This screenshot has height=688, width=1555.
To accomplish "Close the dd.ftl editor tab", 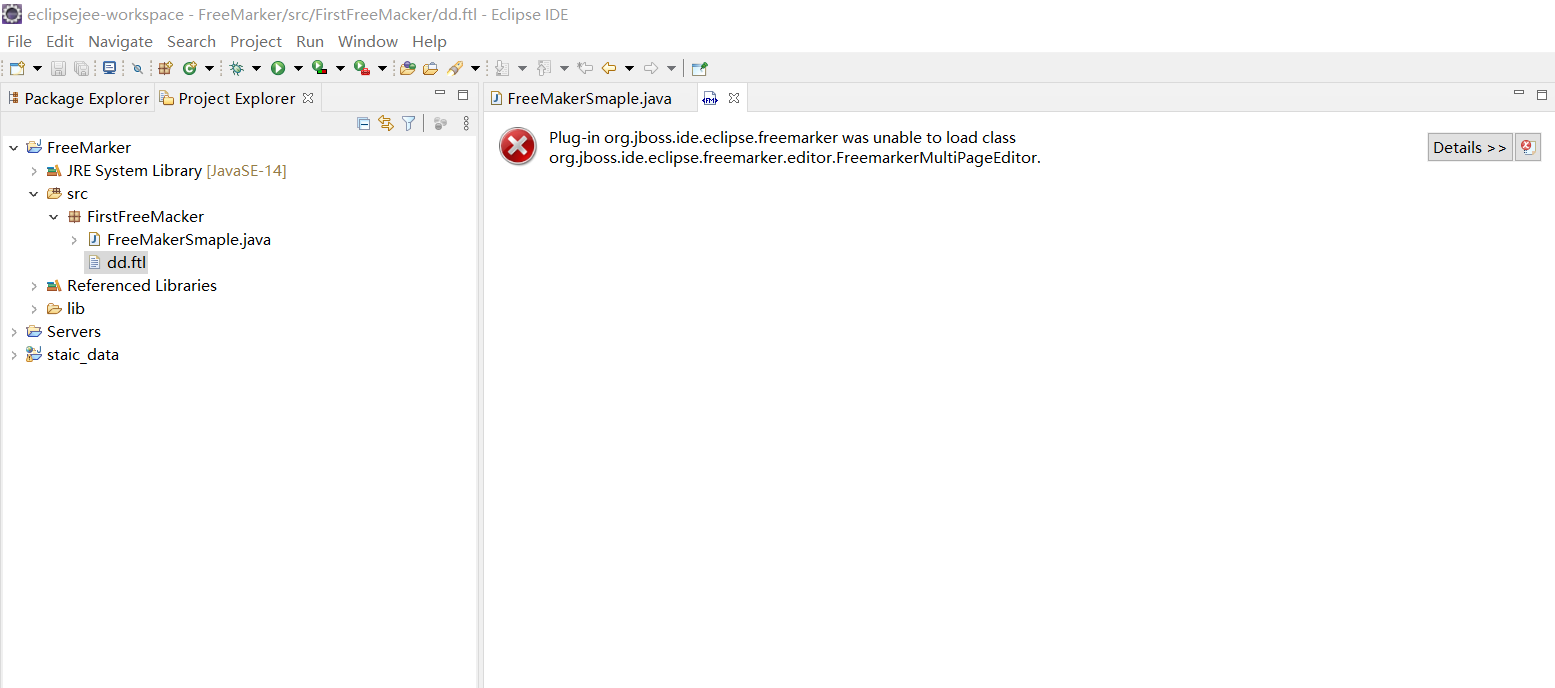I will 733,98.
